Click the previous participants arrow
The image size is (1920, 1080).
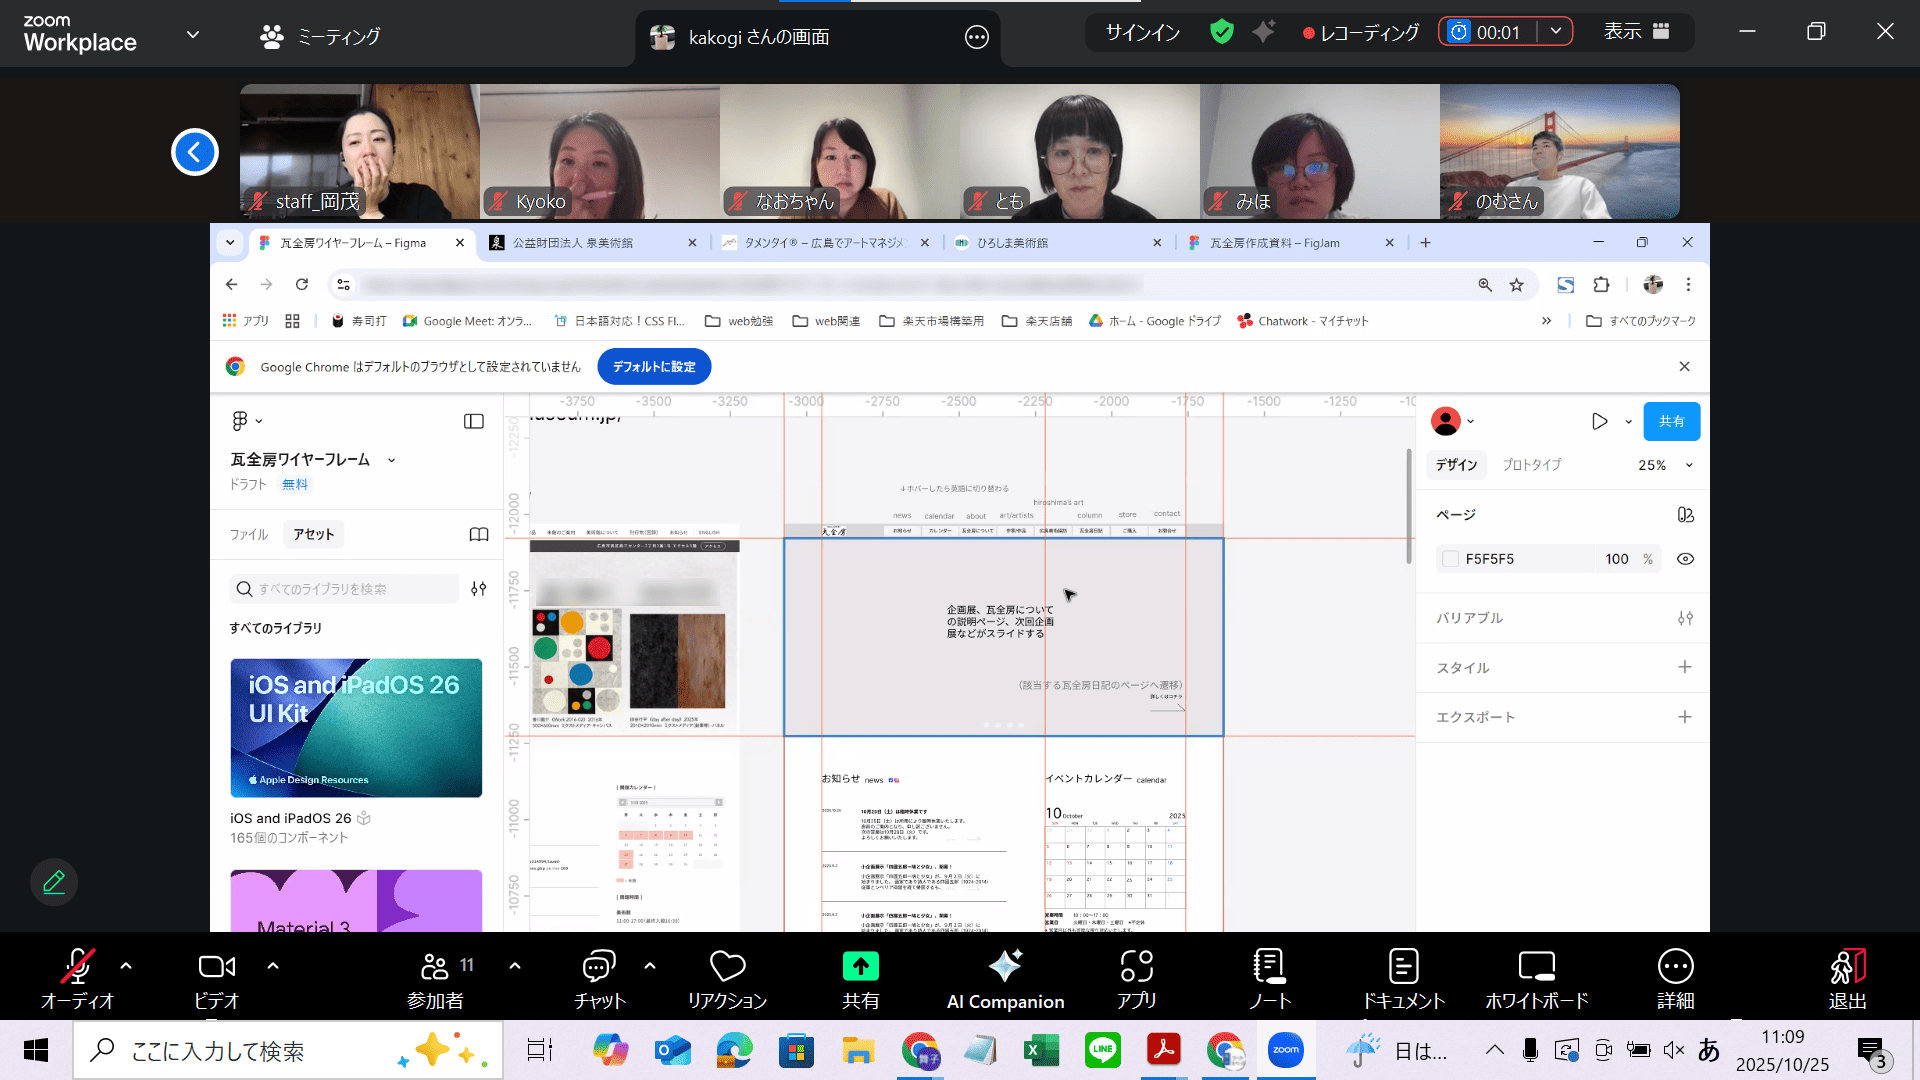[x=195, y=152]
